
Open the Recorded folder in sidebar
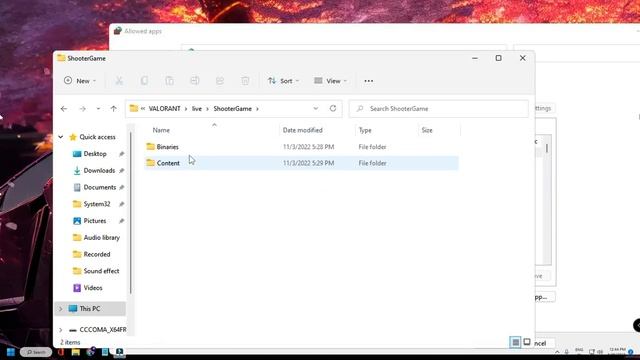coord(97,254)
